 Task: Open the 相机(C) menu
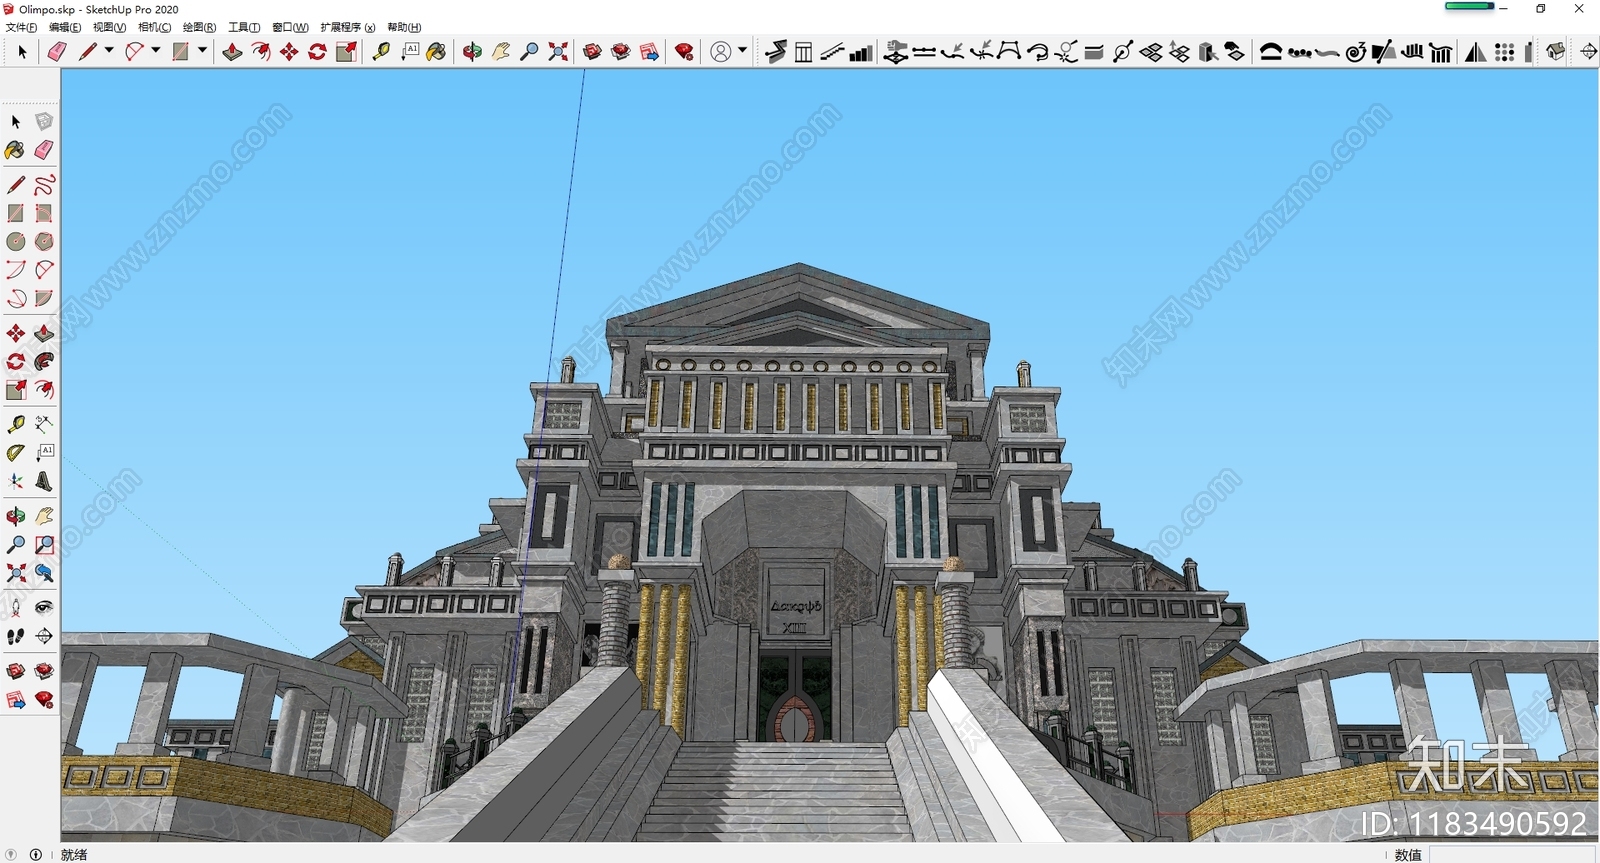click(154, 27)
